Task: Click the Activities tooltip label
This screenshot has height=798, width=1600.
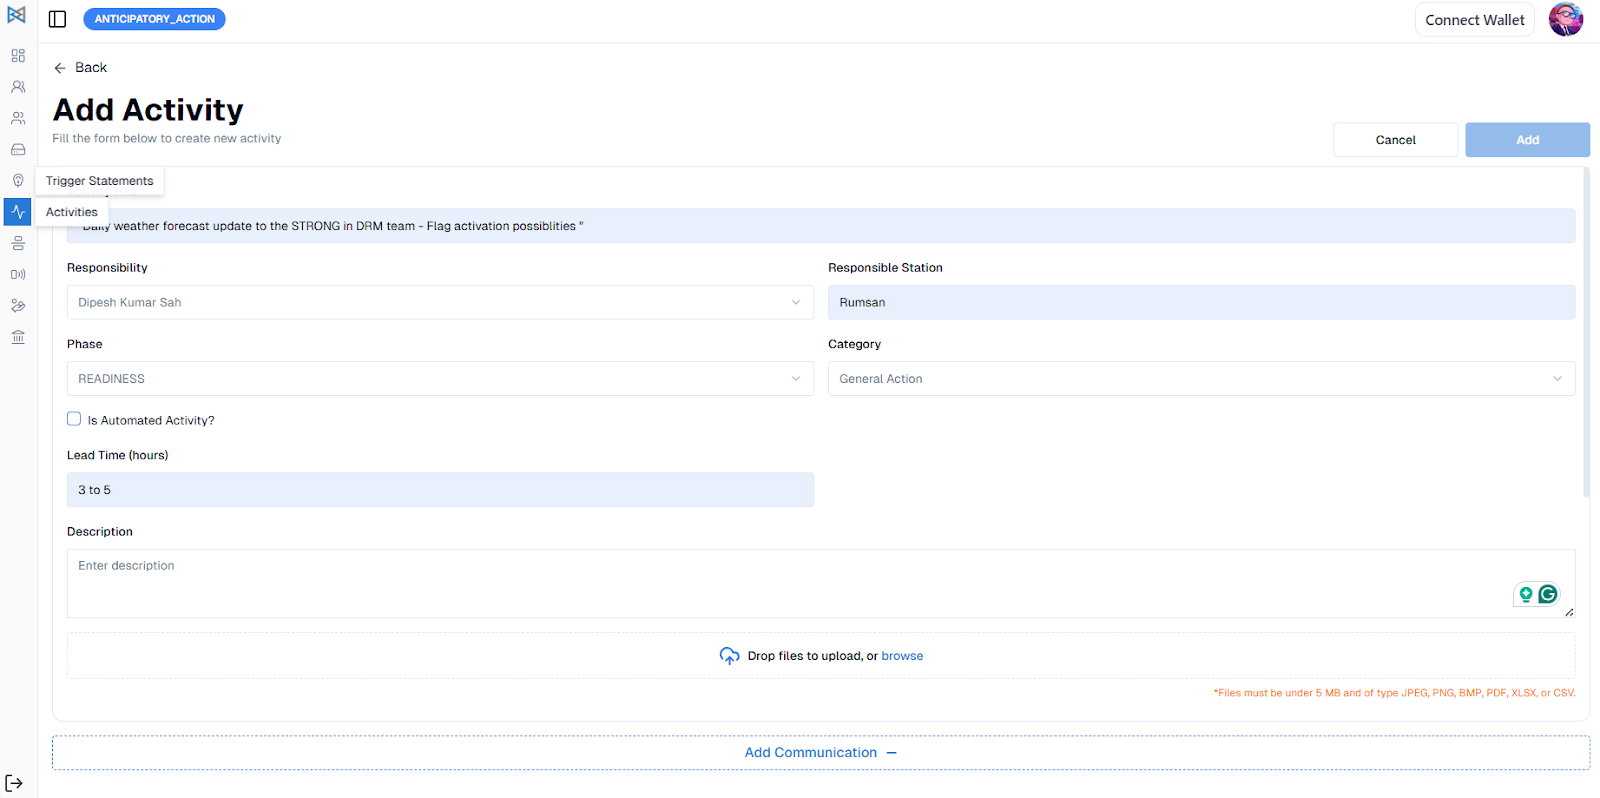Action: click(x=72, y=212)
